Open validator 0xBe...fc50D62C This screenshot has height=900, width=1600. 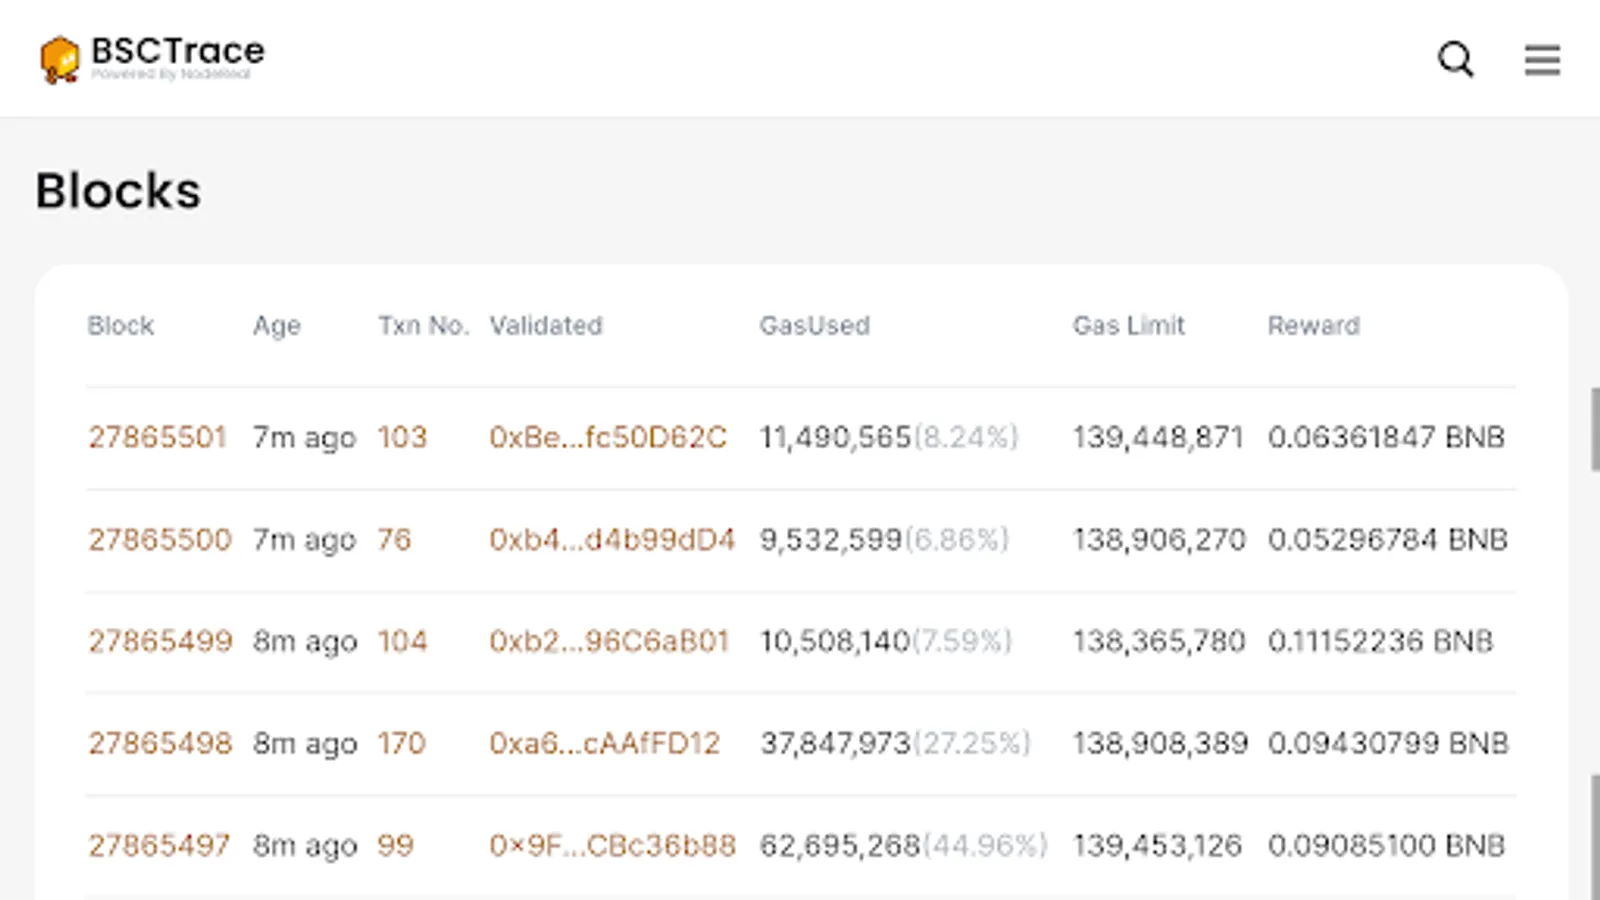(608, 438)
